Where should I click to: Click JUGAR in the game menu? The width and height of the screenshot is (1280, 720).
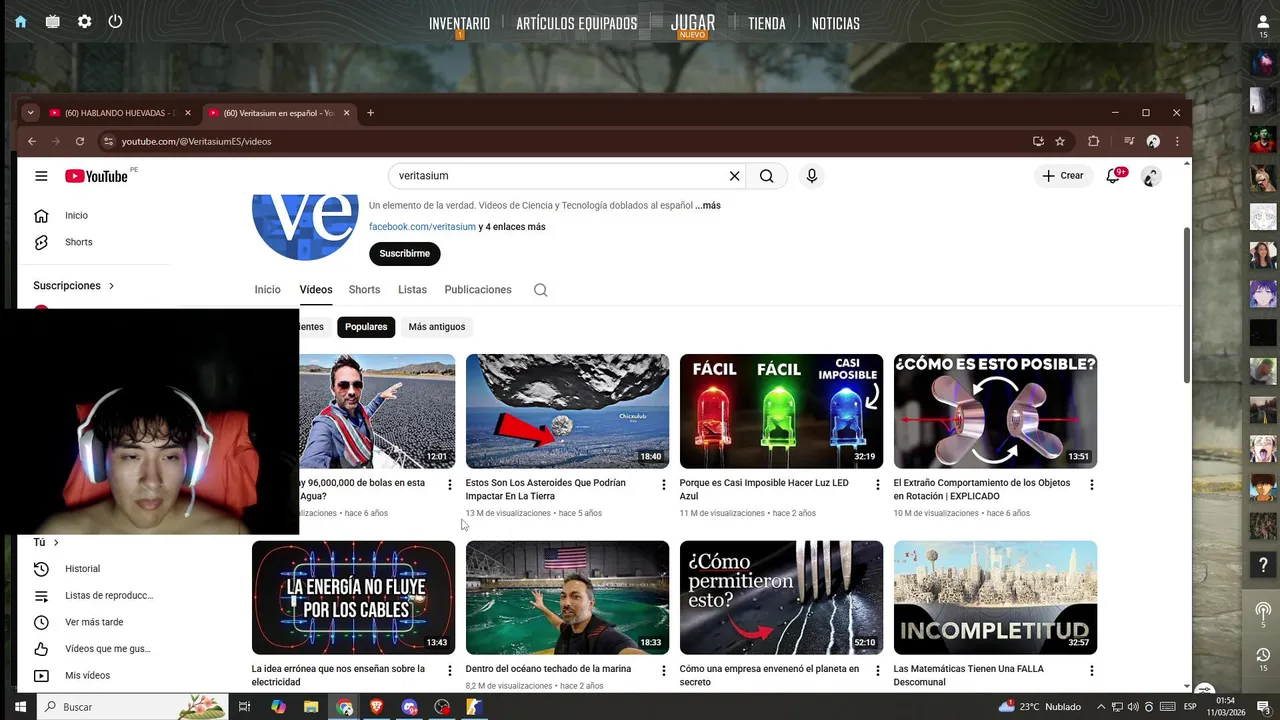coord(693,22)
